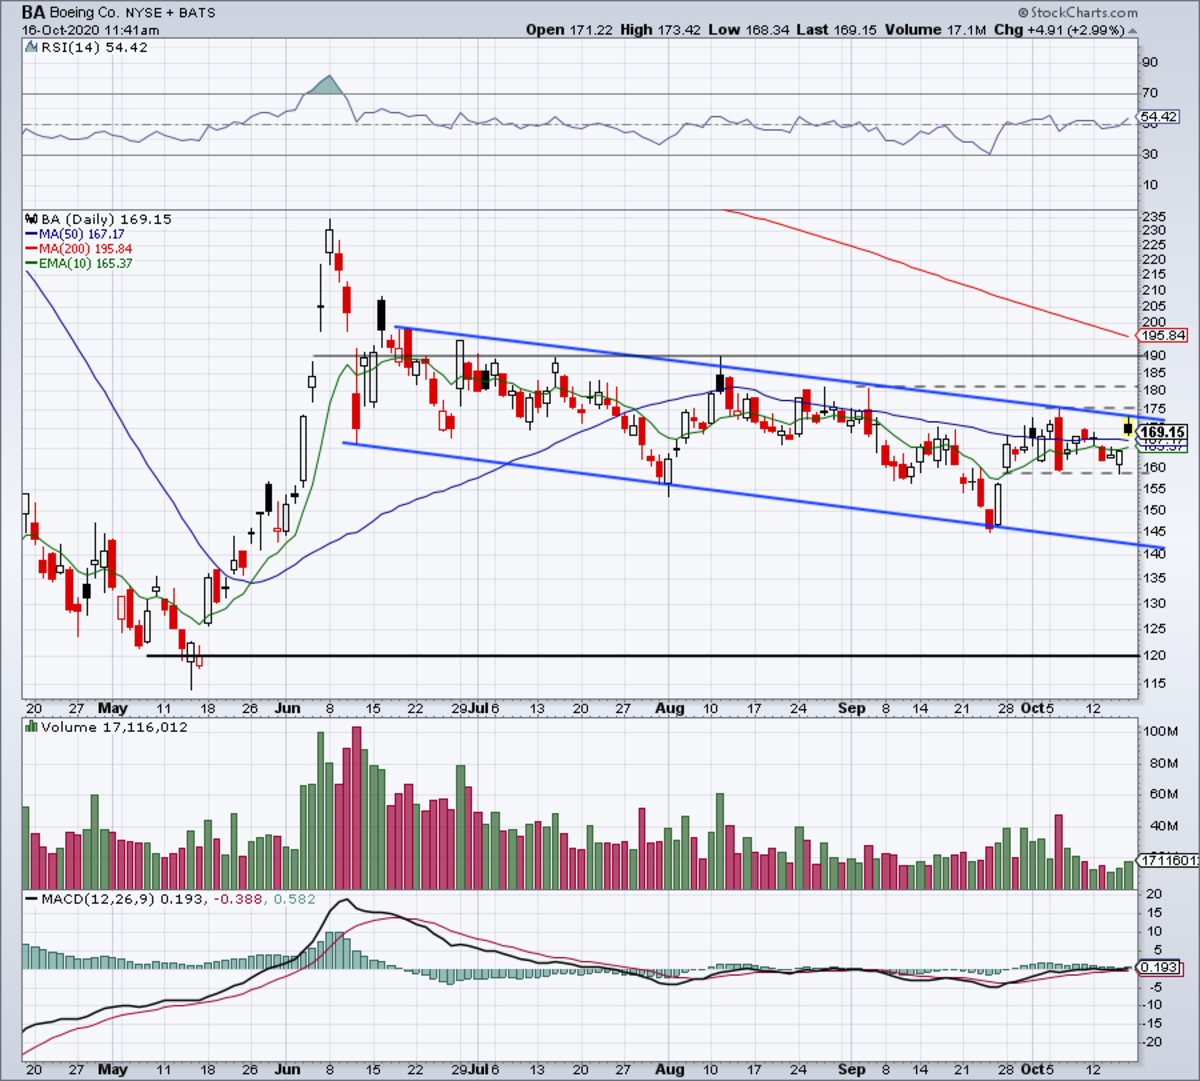Viewport: 1200px width, 1081px height.
Task: Click the Sep label on the price axis
Action: tap(852, 708)
